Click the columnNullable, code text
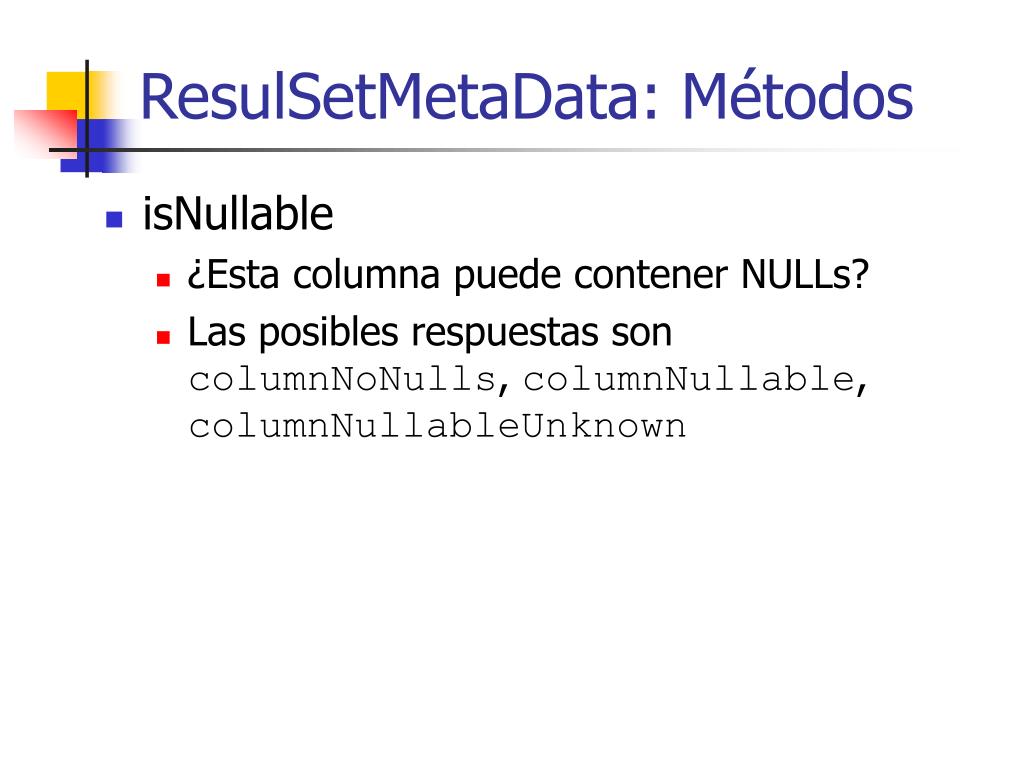 696,379
